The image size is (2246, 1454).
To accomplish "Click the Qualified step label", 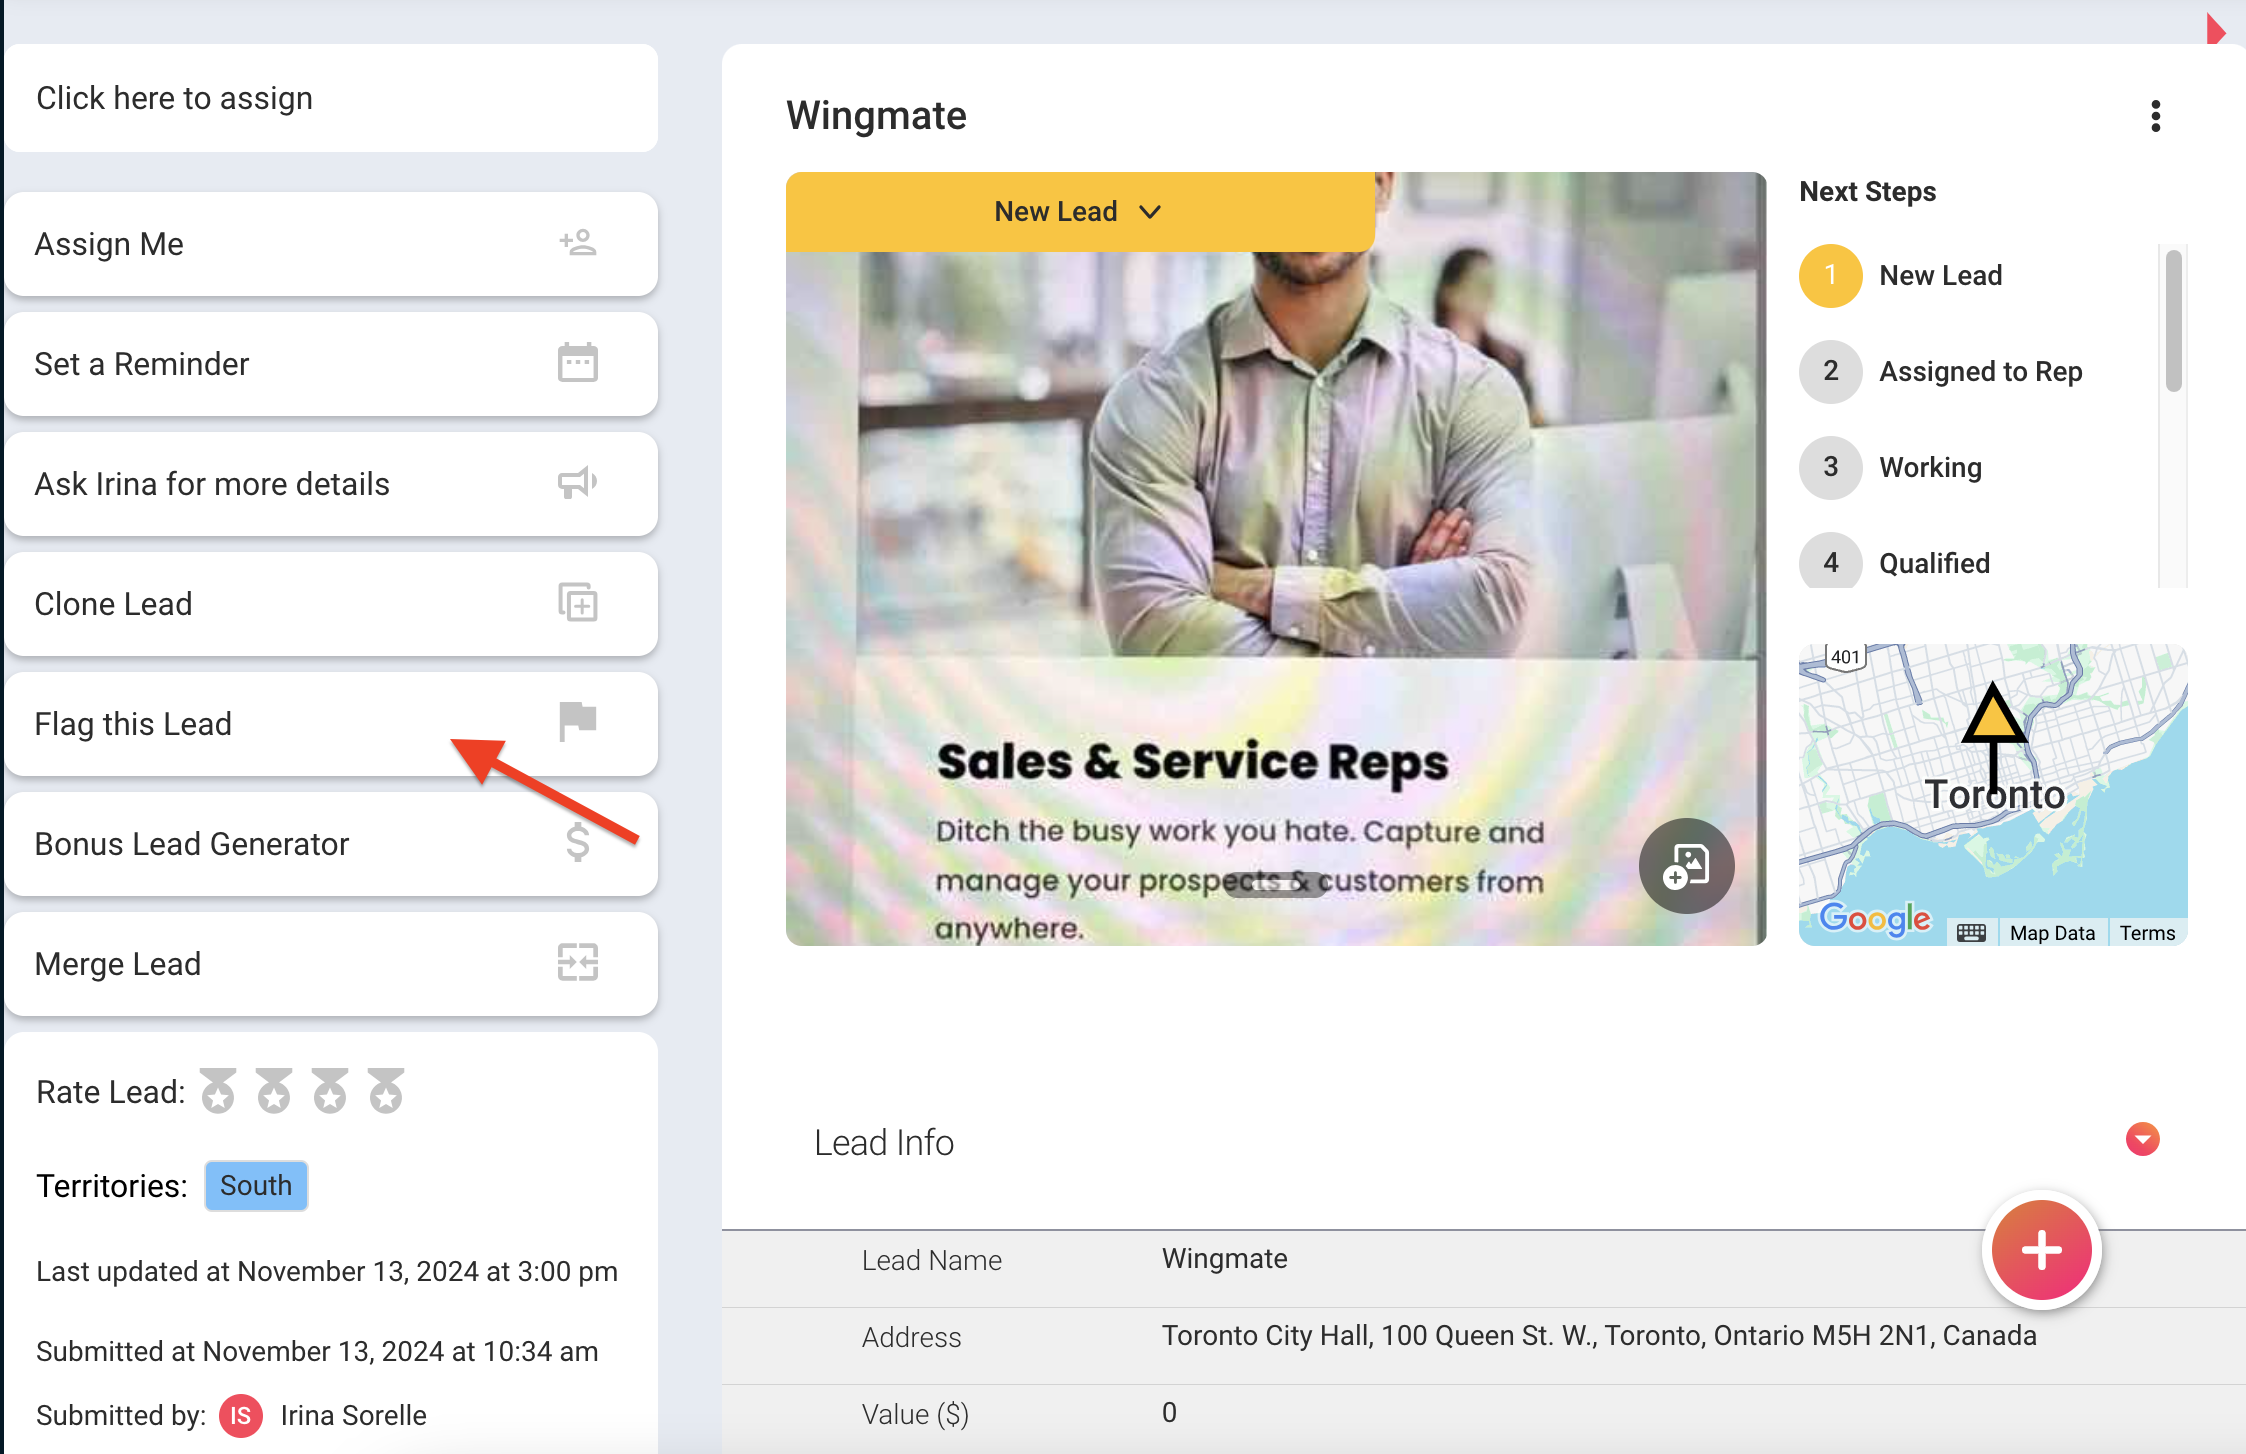I will coord(1934,563).
